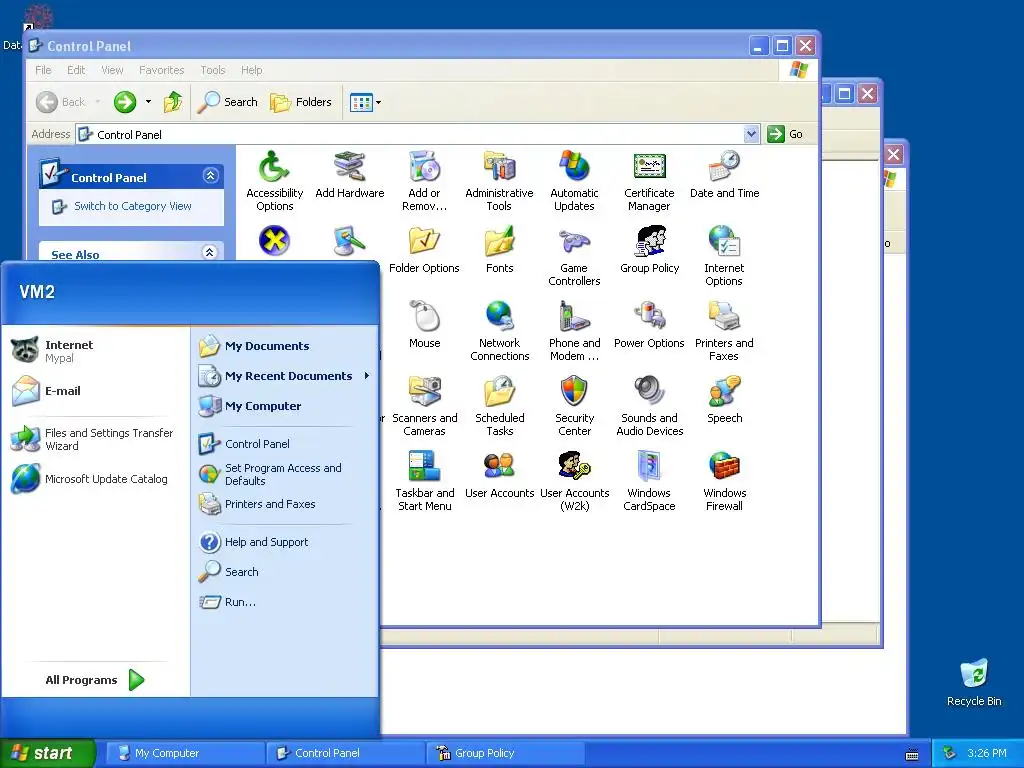This screenshot has height=768, width=1024.
Task: Open the Favorites menu
Action: 161,70
